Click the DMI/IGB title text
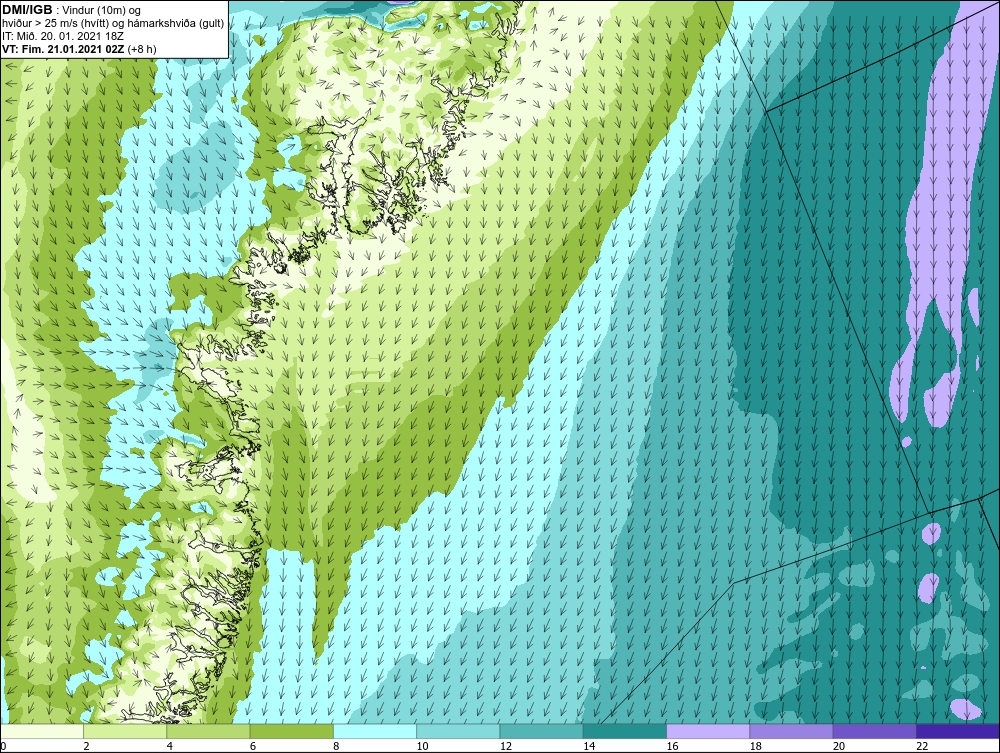 click(27, 10)
